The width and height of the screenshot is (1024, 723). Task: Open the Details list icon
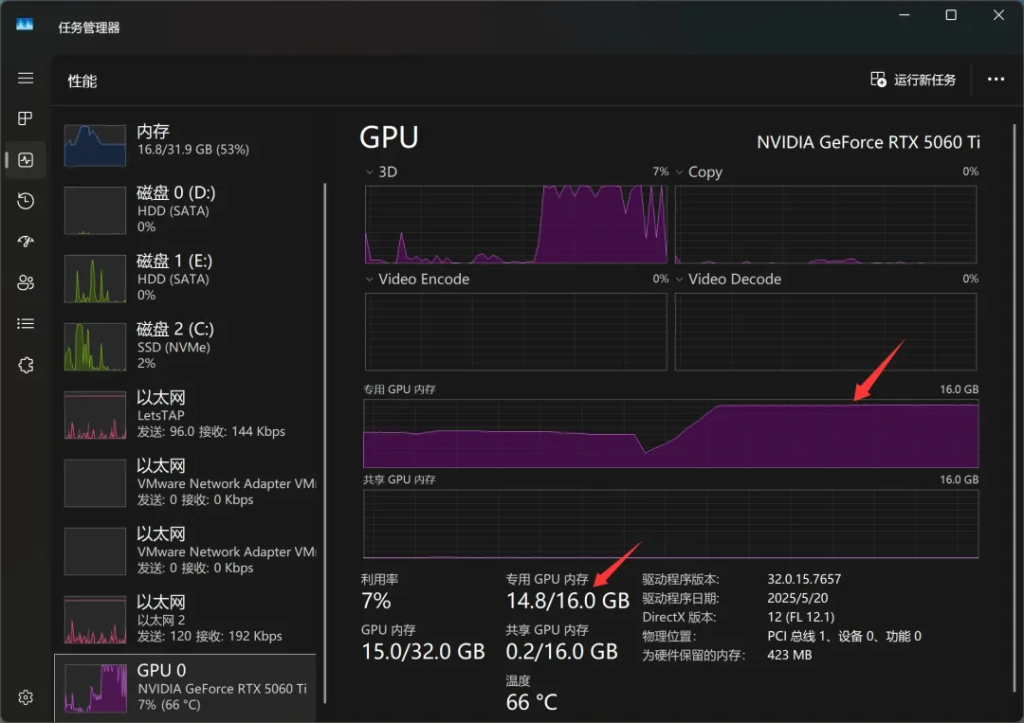coord(25,323)
